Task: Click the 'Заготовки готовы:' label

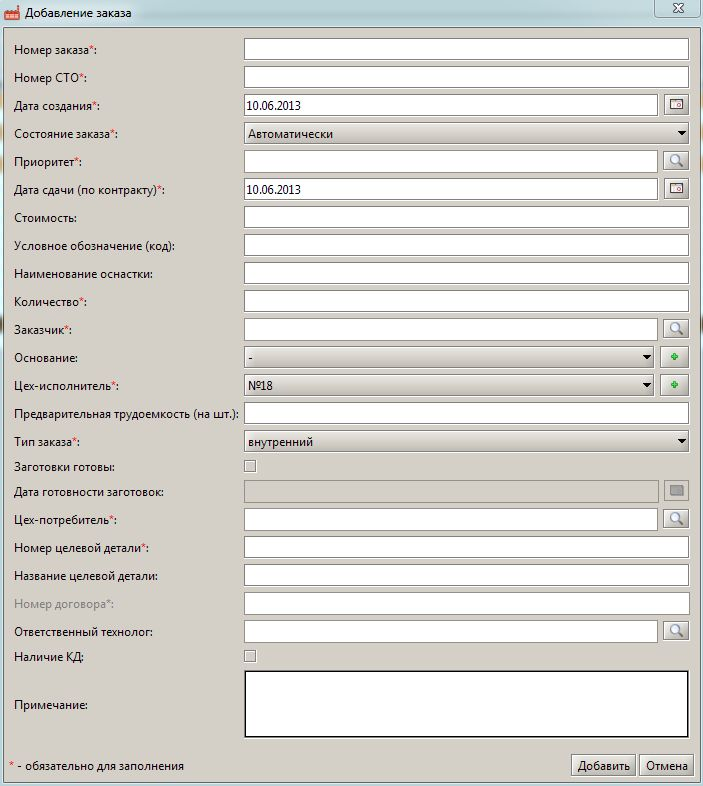Action: click(x=64, y=467)
